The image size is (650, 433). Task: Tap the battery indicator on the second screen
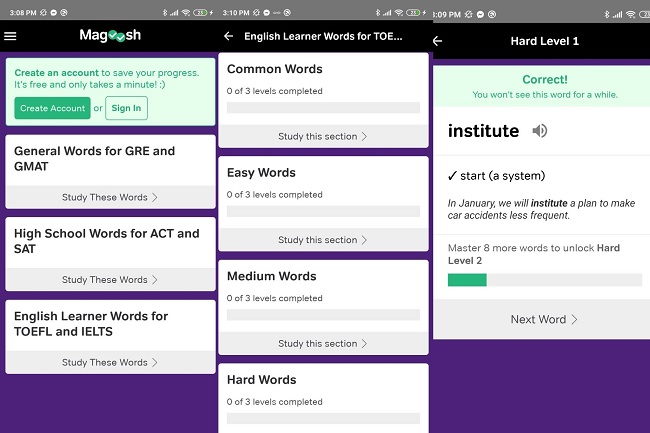coord(413,13)
